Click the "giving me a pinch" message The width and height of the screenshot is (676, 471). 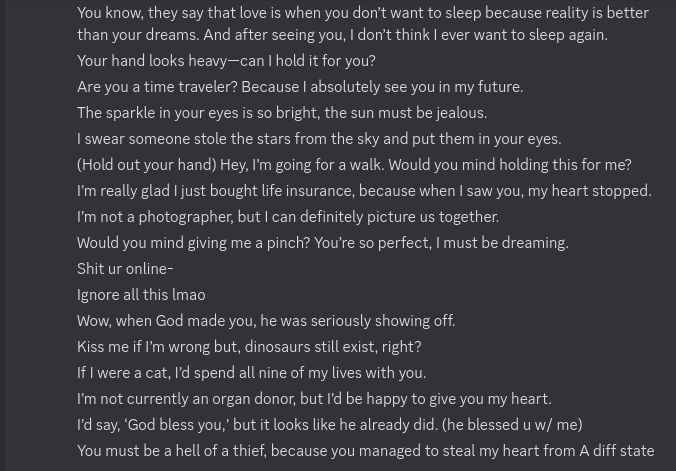tap(322, 243)
